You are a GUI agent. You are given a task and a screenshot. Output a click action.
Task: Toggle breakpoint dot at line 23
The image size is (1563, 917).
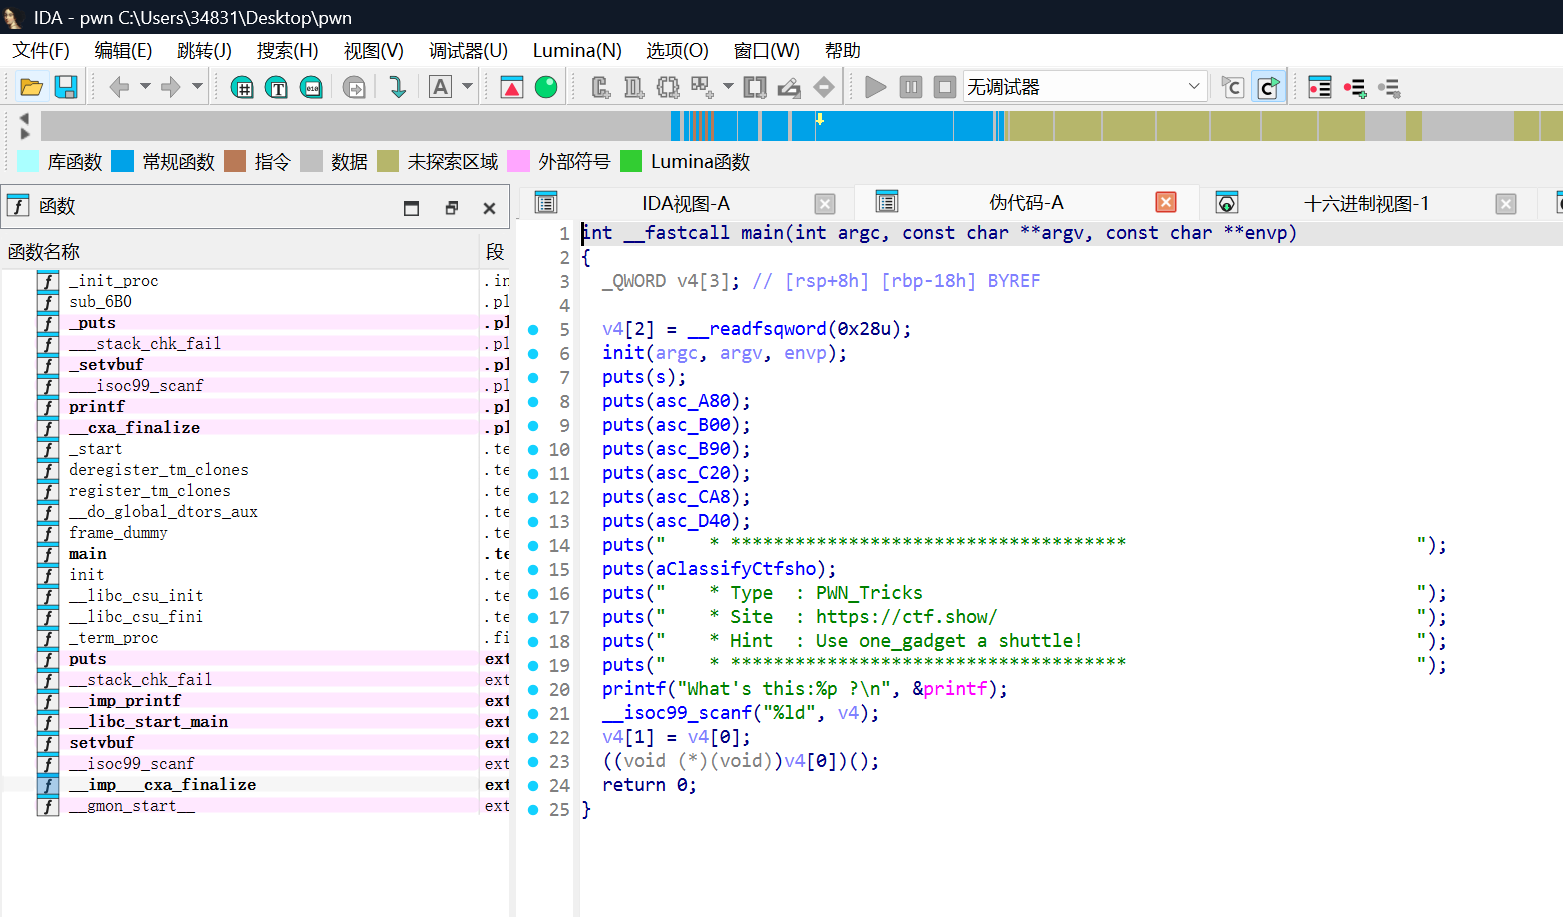click(x=533, y=762)
